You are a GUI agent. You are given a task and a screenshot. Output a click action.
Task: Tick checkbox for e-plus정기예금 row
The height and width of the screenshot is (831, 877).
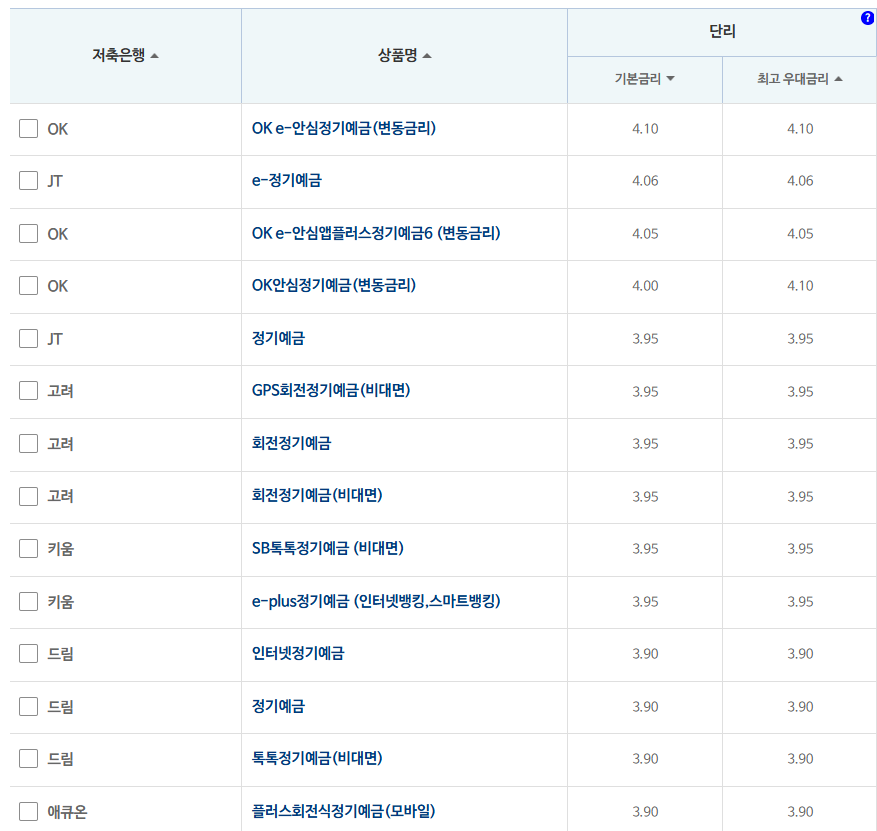point(29,602)
